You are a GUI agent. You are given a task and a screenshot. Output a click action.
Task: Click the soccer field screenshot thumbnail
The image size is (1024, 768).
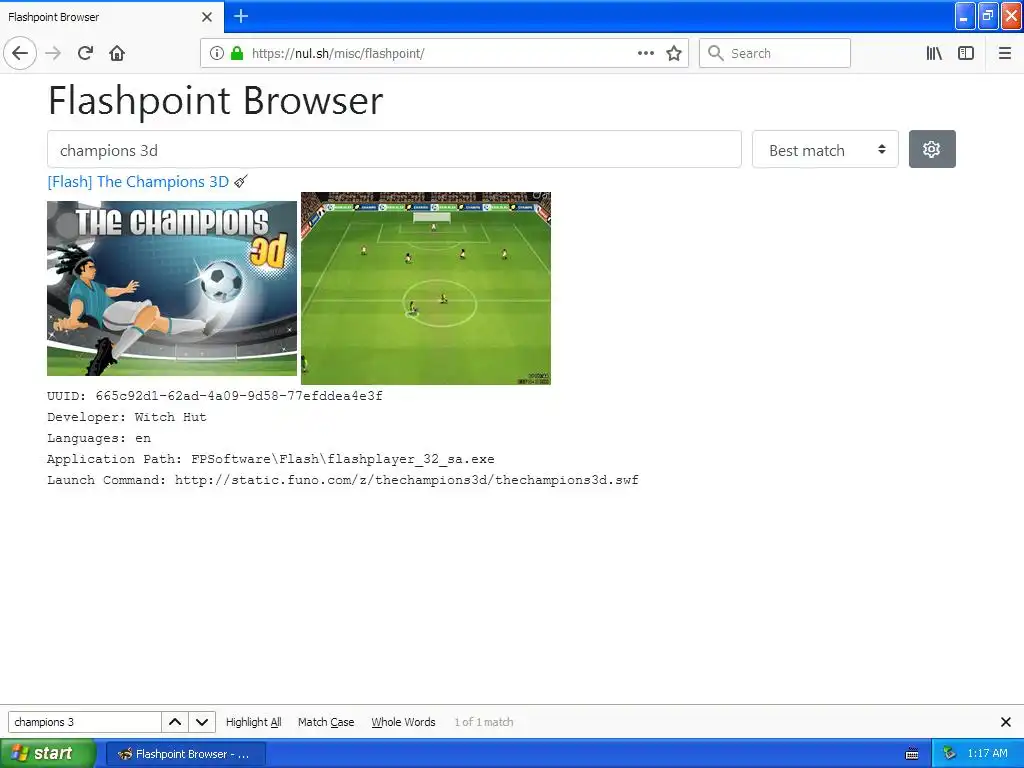tap(426, 288)
